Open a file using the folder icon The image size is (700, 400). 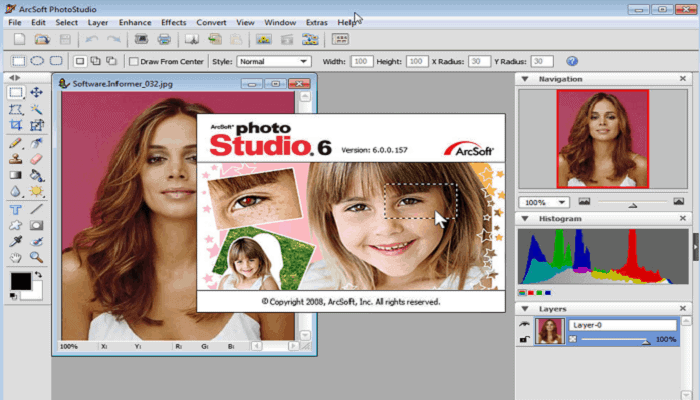(x=42, y=39)
